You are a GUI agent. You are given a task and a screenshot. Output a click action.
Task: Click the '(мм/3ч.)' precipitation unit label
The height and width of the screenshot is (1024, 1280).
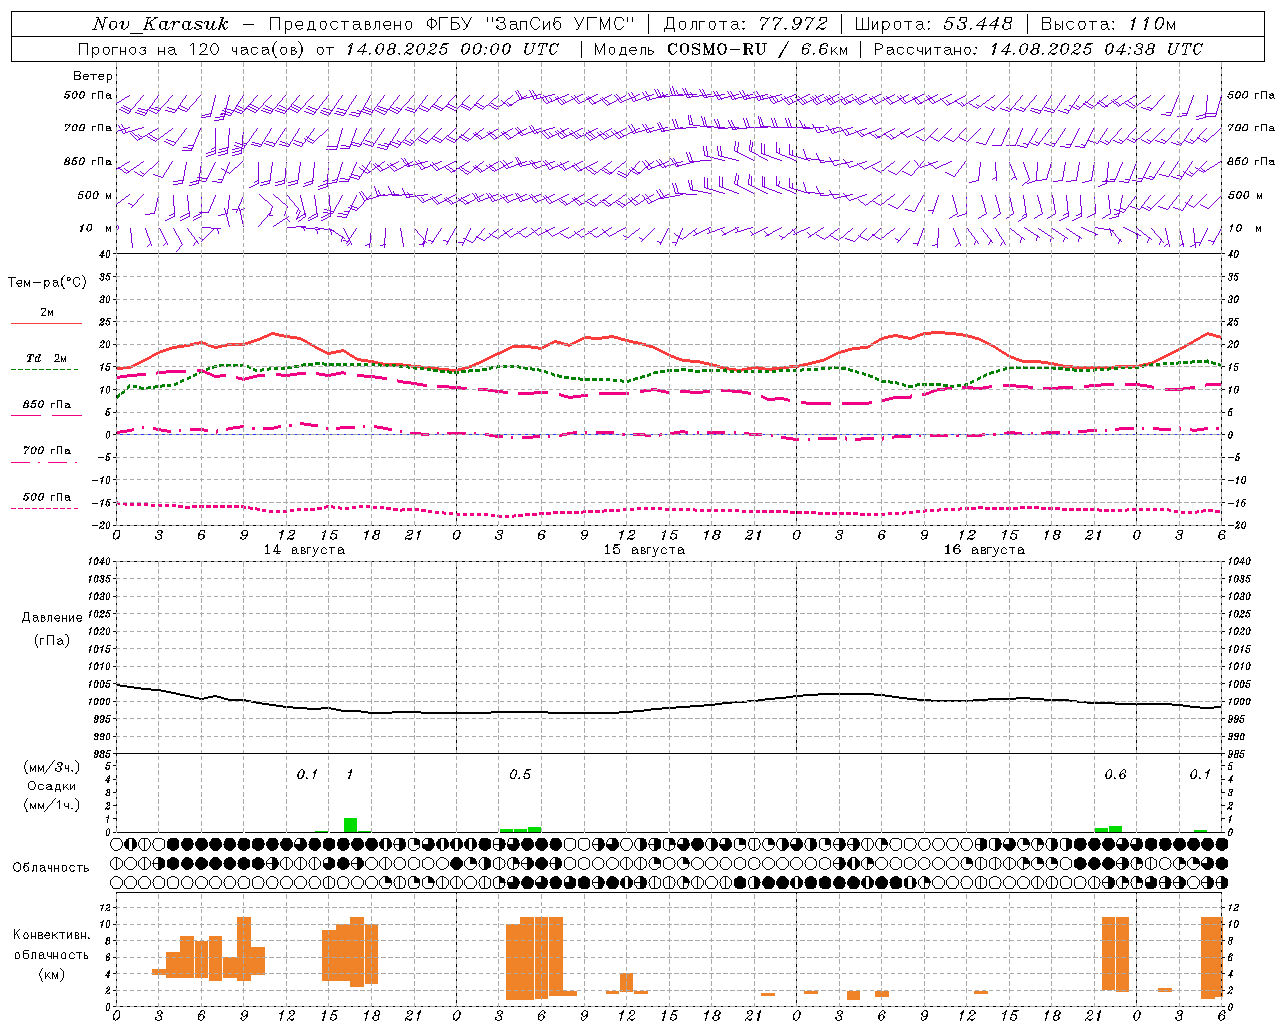[52, 767]
